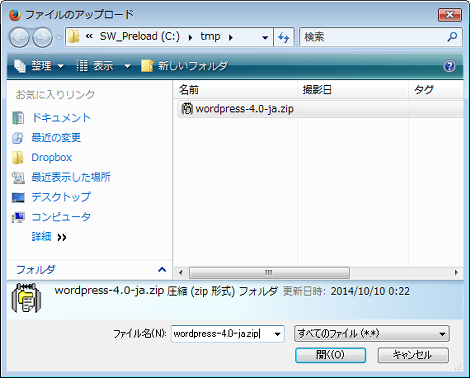Open コンピュータ favorite link

tap(61, 217)
